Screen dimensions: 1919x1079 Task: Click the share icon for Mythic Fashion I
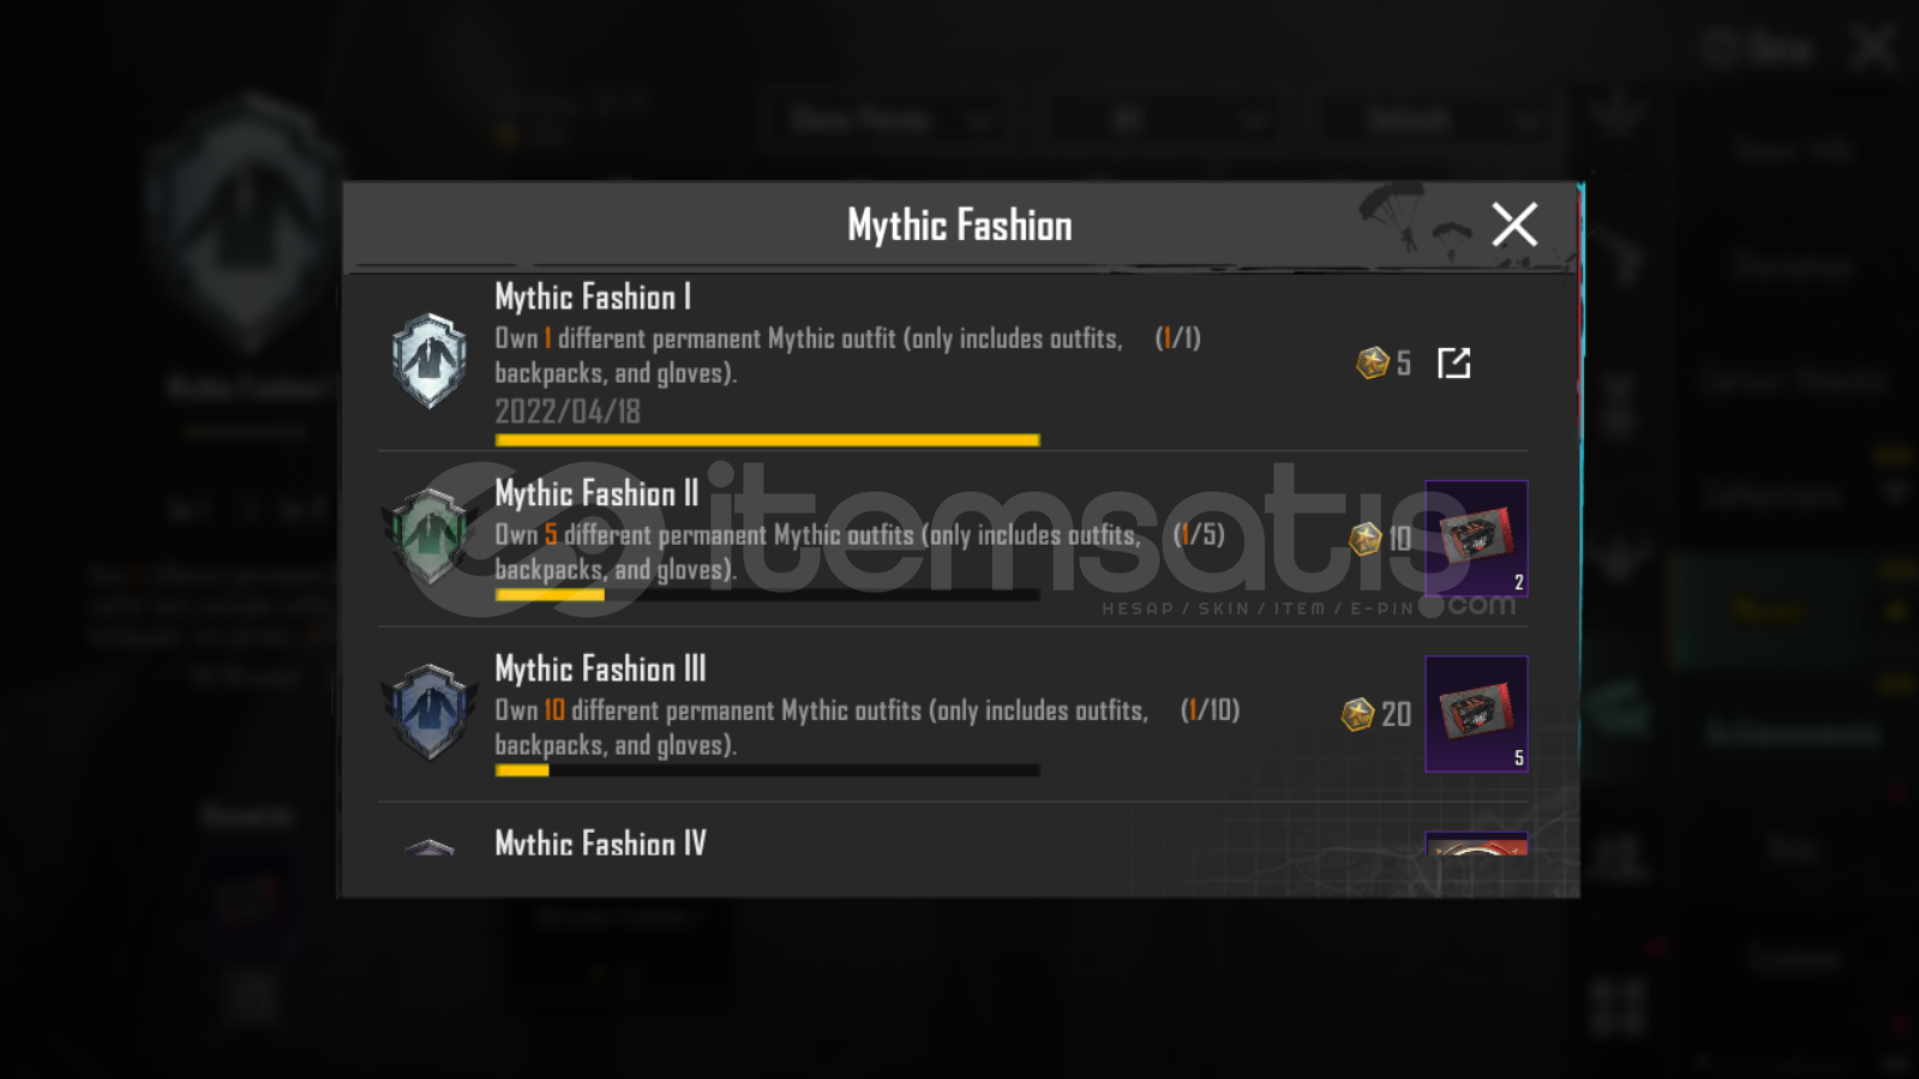click(1454, 363)
